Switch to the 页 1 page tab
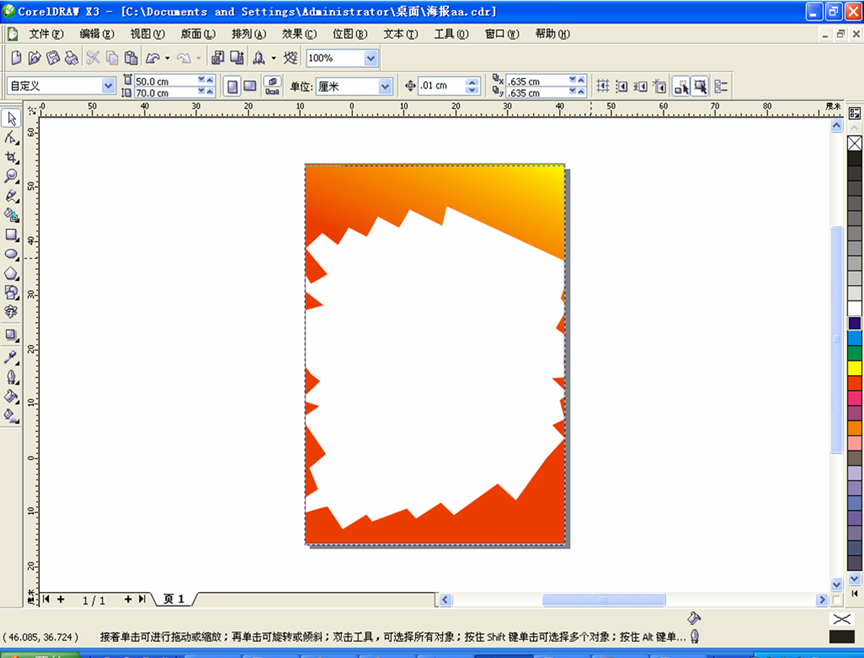This screenshot has width=864, height=658. point(174,599)
